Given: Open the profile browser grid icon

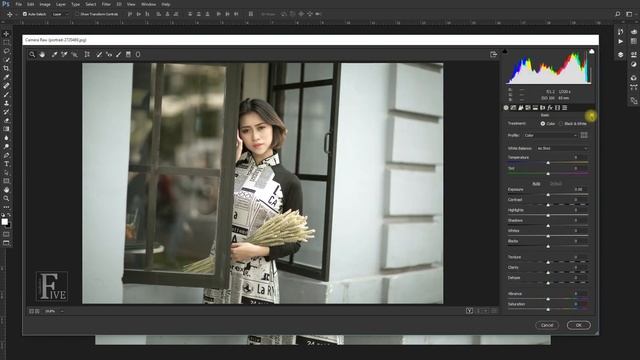Looking at the screenshot, I should pos(584,135).
